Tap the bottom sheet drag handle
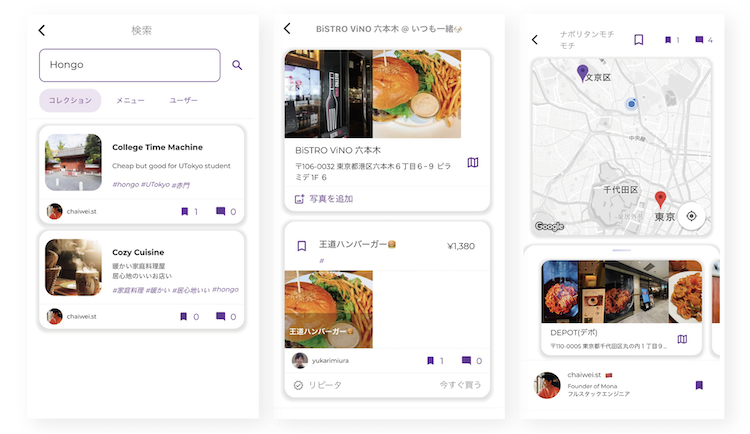Image resolution: width=750 pixels, height=434 pixels. click(621, 250)
